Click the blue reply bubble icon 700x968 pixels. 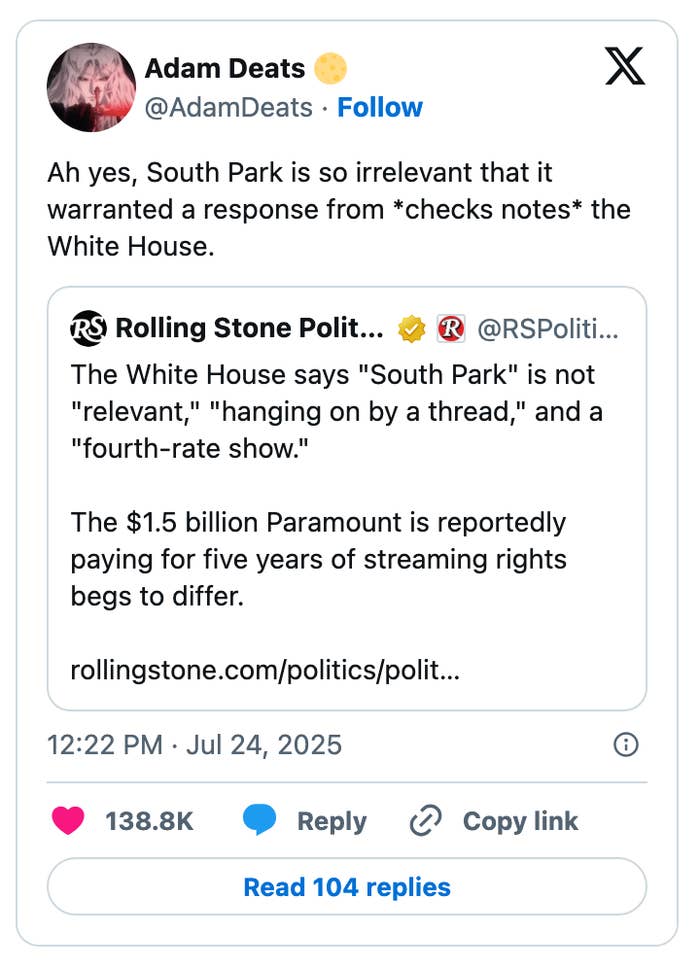tap(260, 821)
